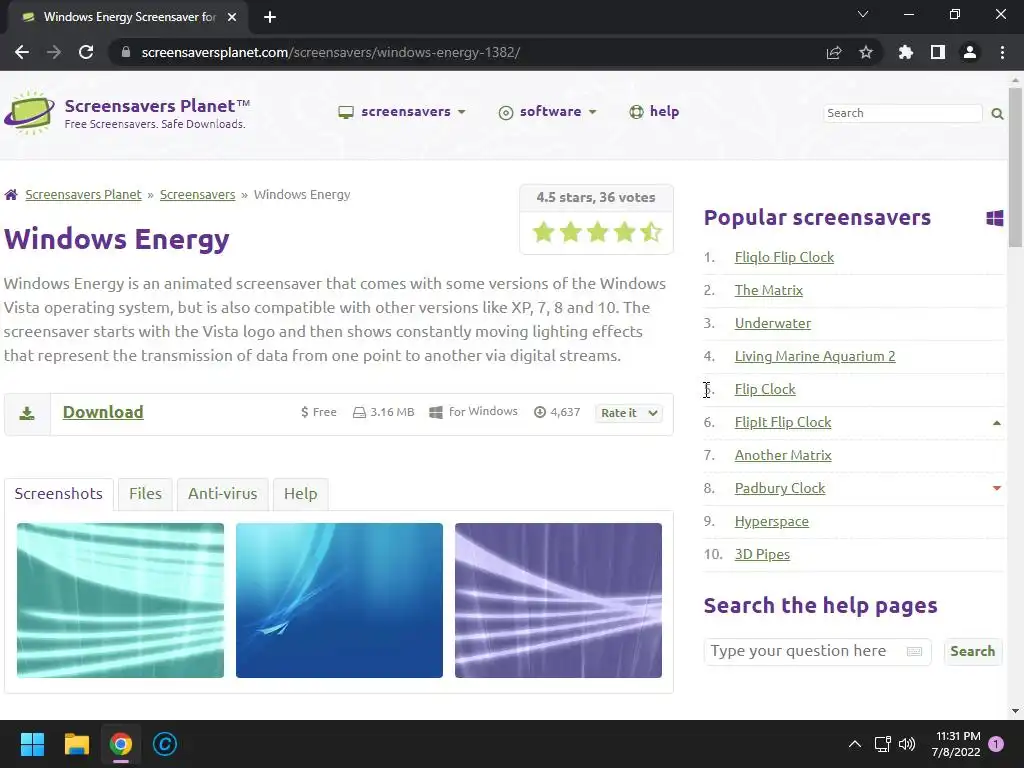The width and height of the screenshot is (1024, 768).
Task: Open the Chrome three-dot menu
Action: (1002, 52)
